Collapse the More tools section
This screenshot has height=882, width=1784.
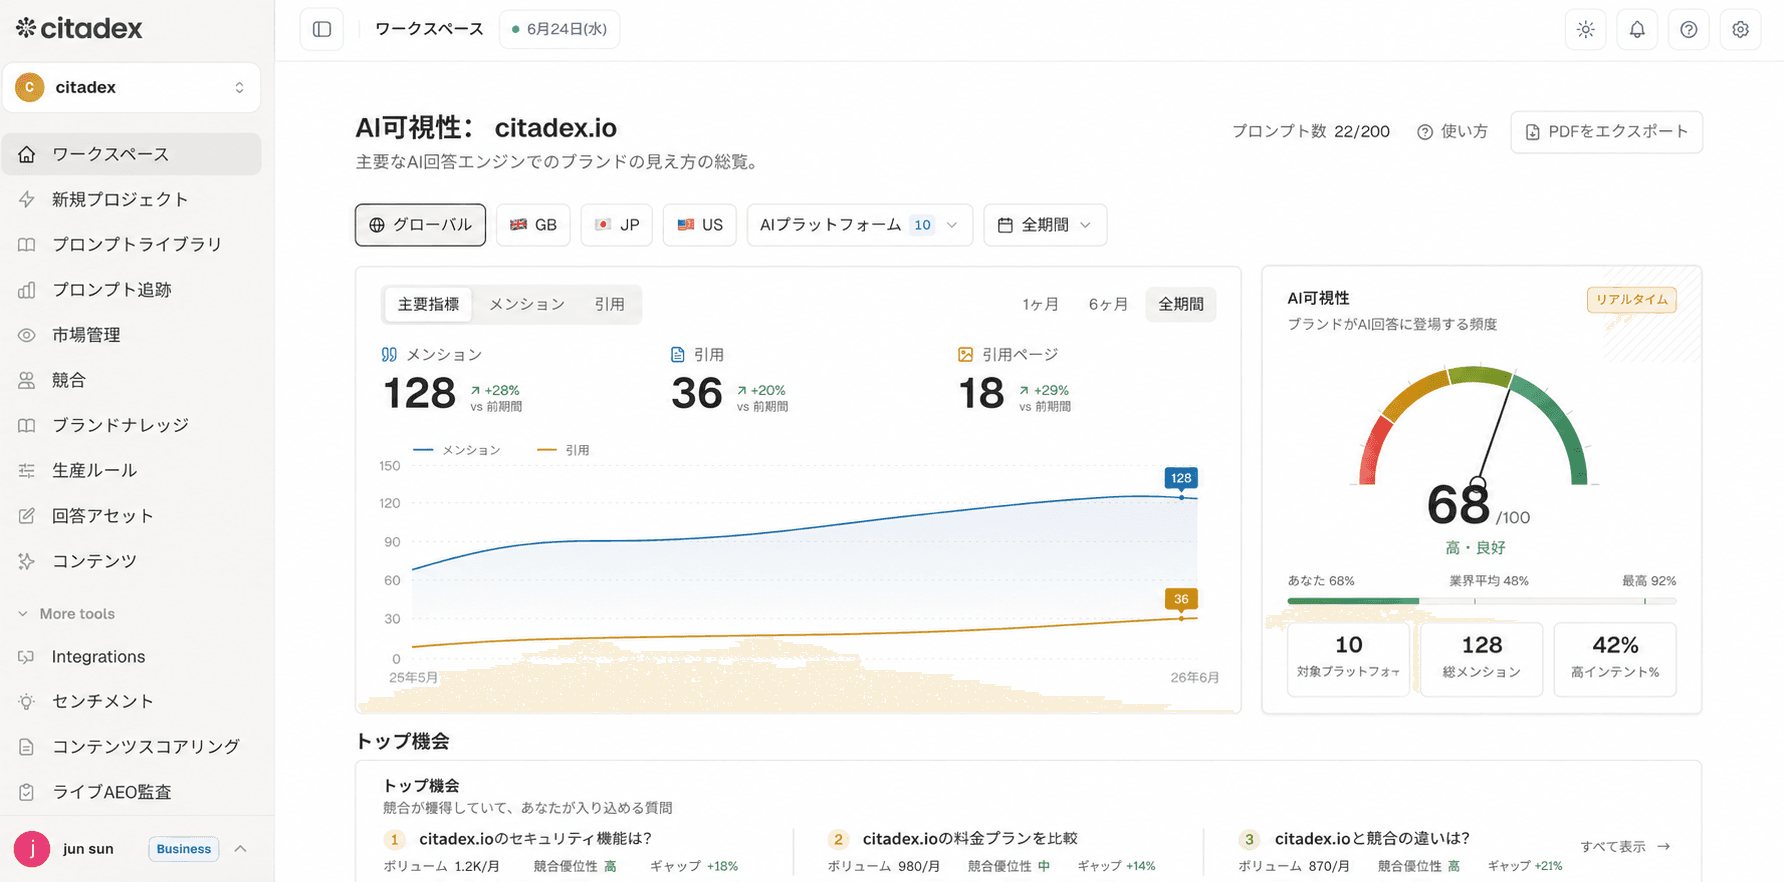(x=66, y=614)
